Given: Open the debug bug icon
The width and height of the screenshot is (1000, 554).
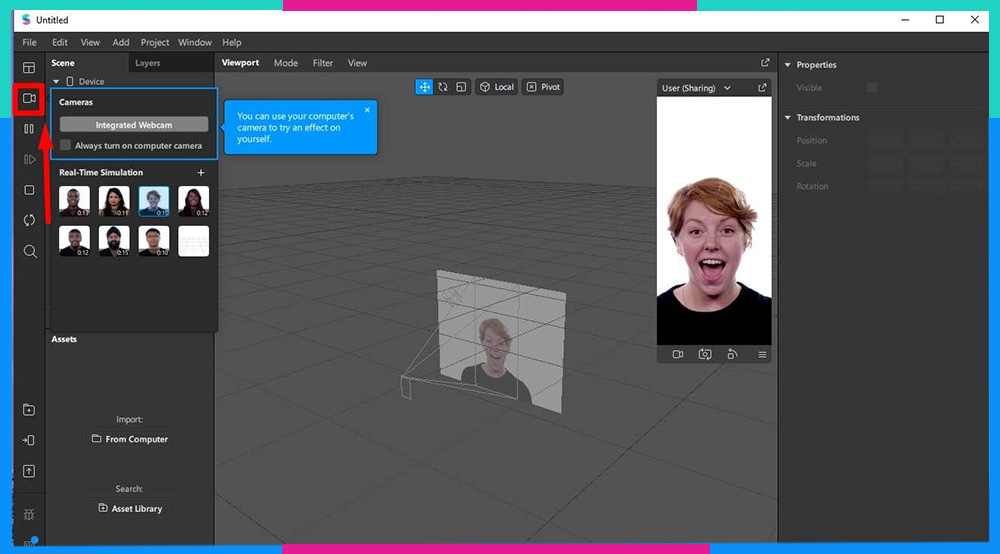Looking at the screenshot, I should click(x=29, y=514).
